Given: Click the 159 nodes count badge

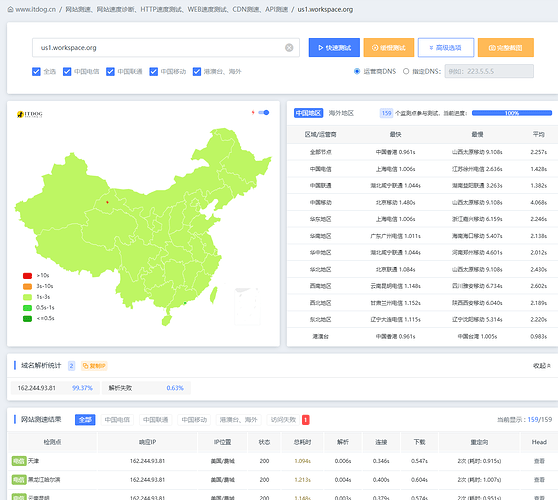Looking at the screenshot, I should pos(386,113).
